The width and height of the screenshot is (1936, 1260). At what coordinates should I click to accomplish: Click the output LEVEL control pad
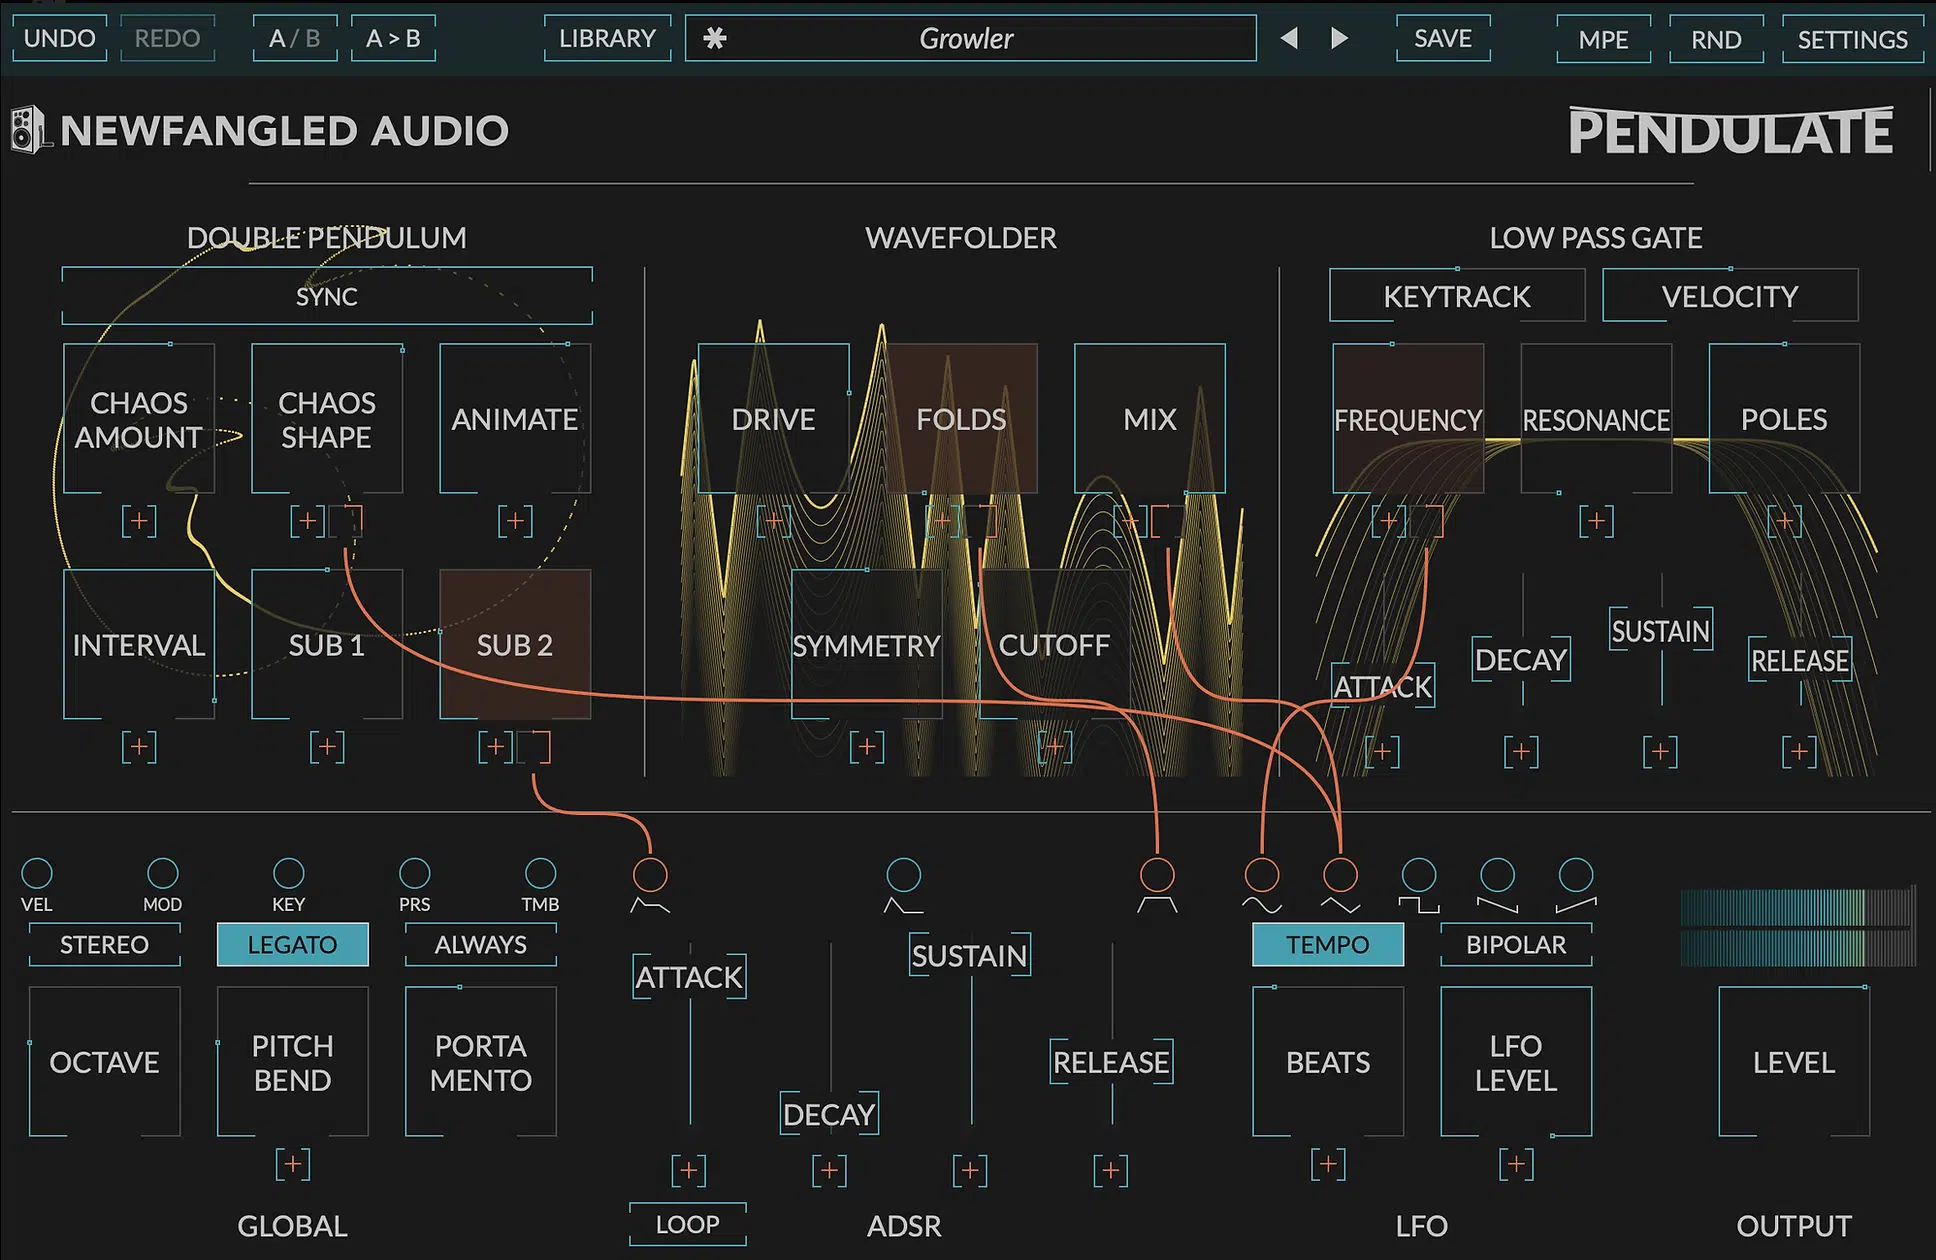(1794, 1062)
